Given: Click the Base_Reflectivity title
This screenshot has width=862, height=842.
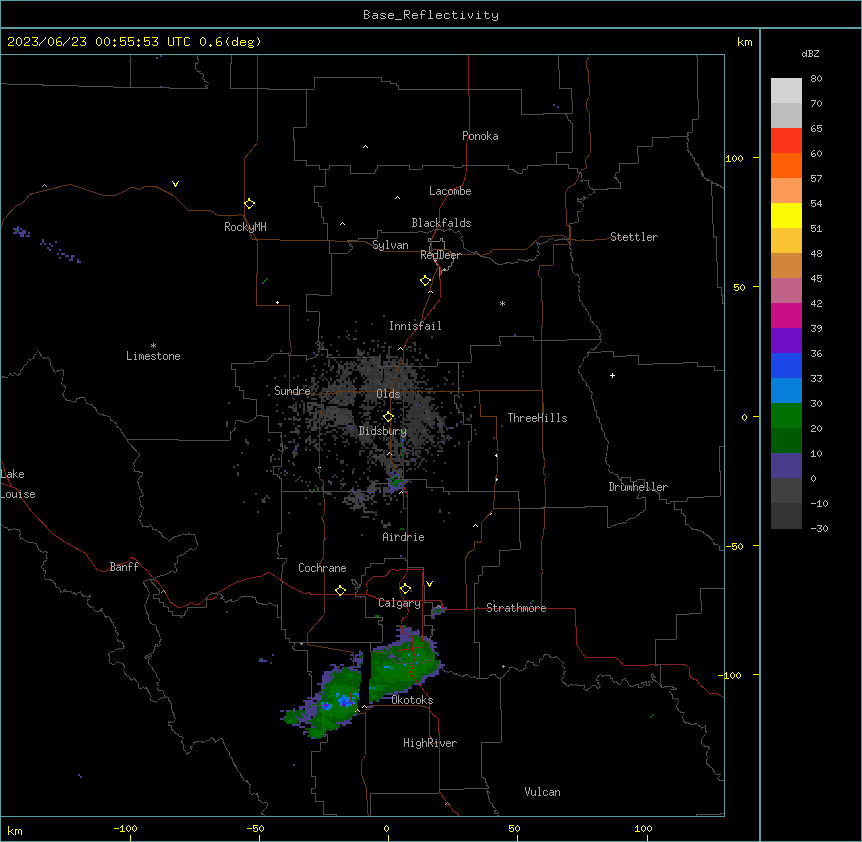Looking at the screenshot, I should (431, 15).
